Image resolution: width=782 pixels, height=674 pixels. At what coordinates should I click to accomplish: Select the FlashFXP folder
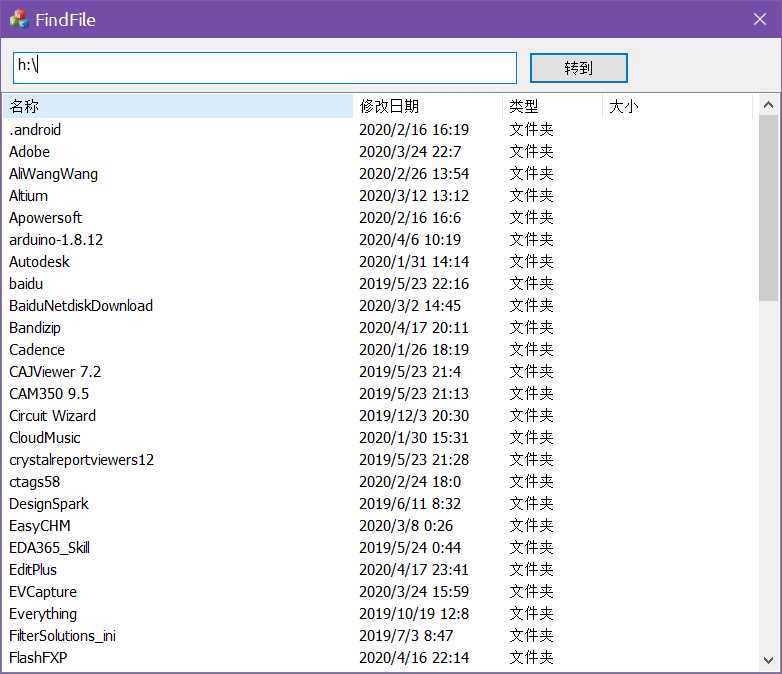[38, 658]
